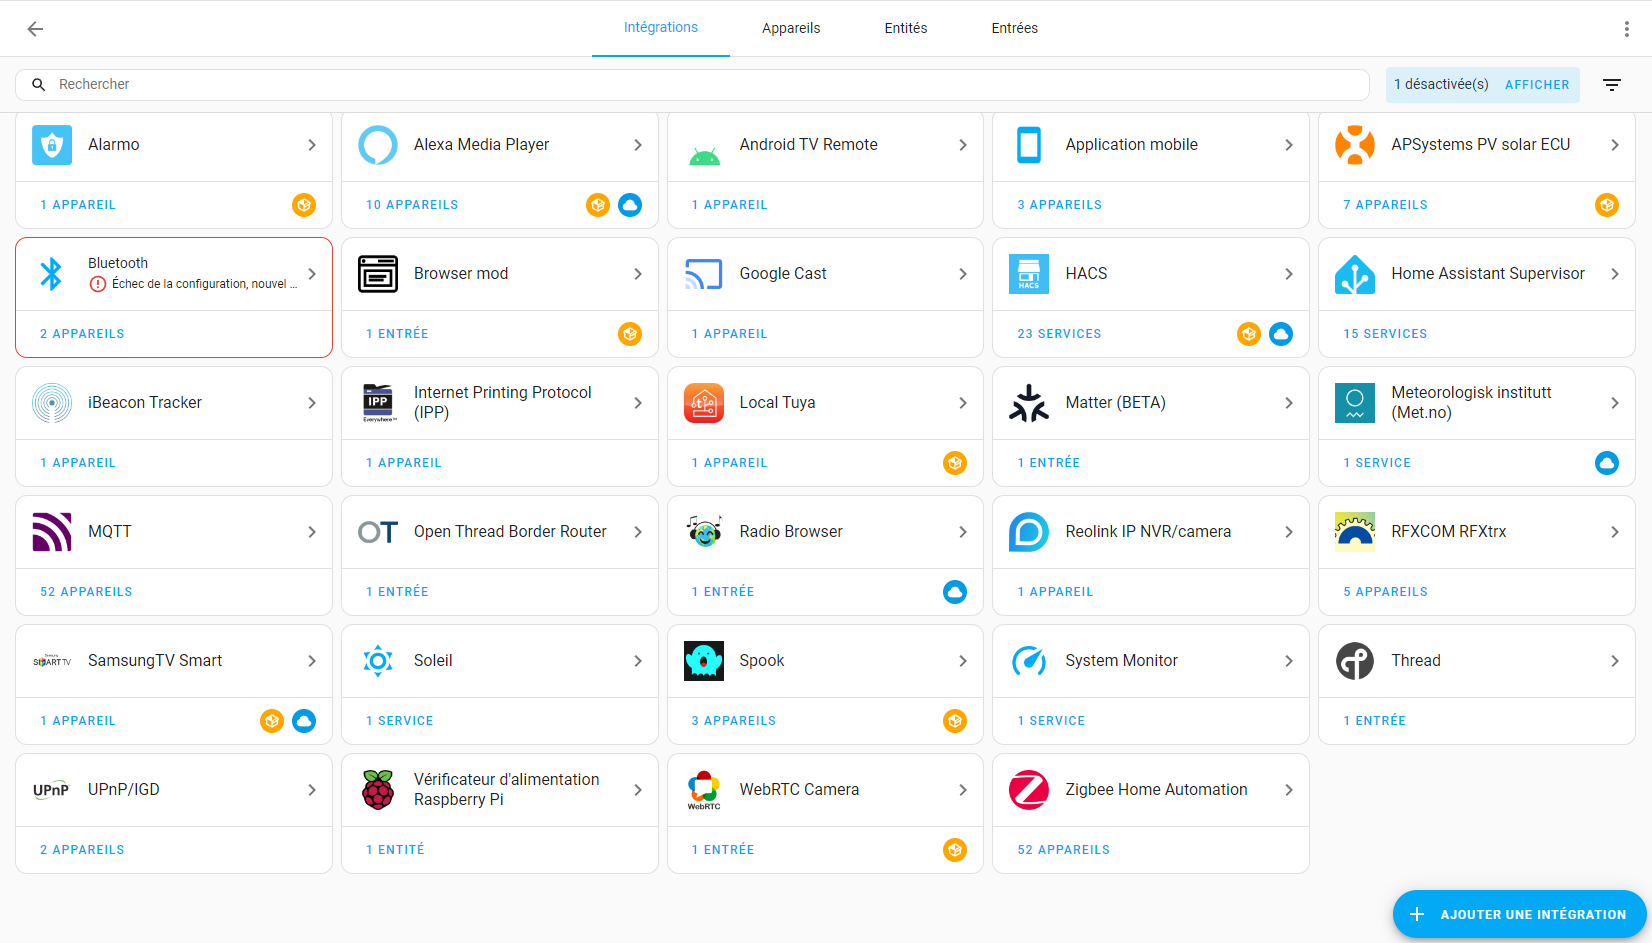The width and height of the screenshot is (1652, 943).
Task: Open the Thread integration chevron
Action: pos(1615,661)
